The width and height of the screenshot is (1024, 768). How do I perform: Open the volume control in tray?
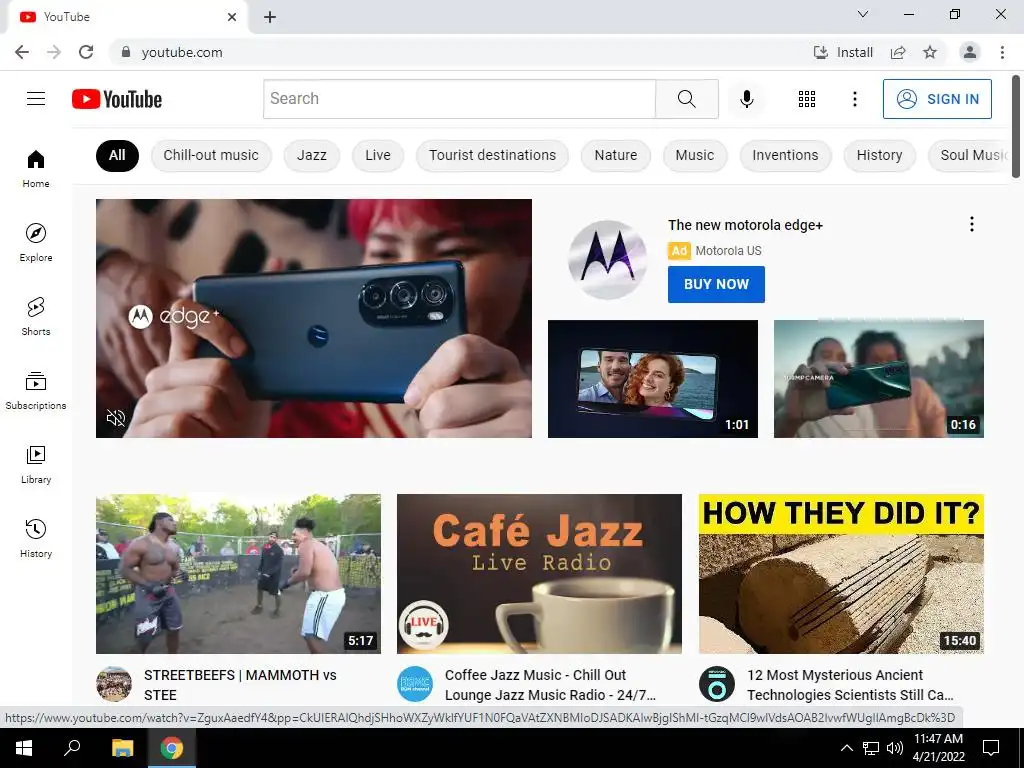tap(895, 748)
